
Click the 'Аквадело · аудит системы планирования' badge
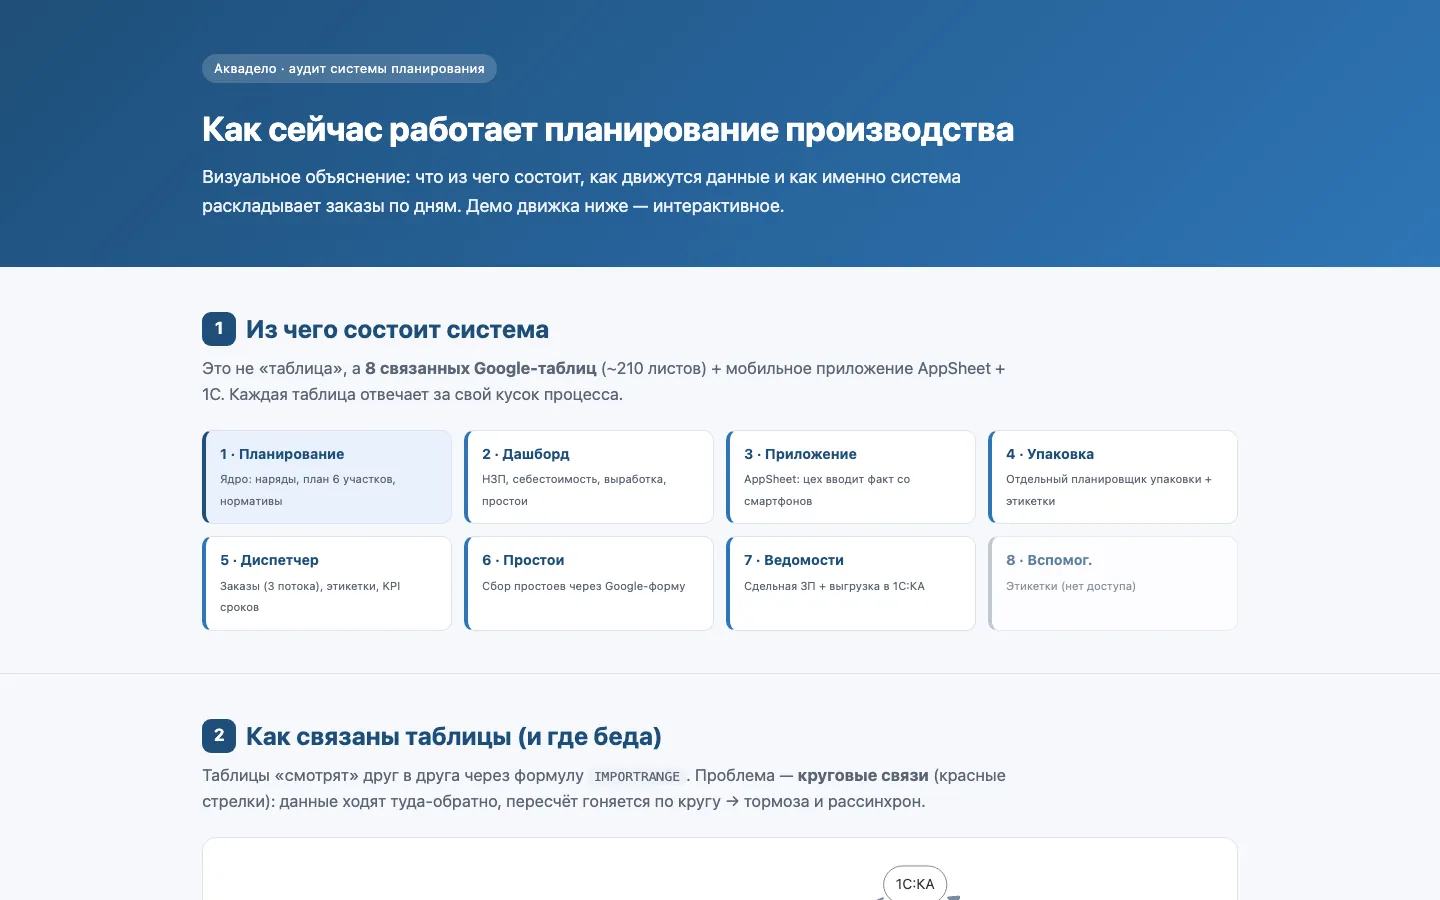tap(349, 69)
